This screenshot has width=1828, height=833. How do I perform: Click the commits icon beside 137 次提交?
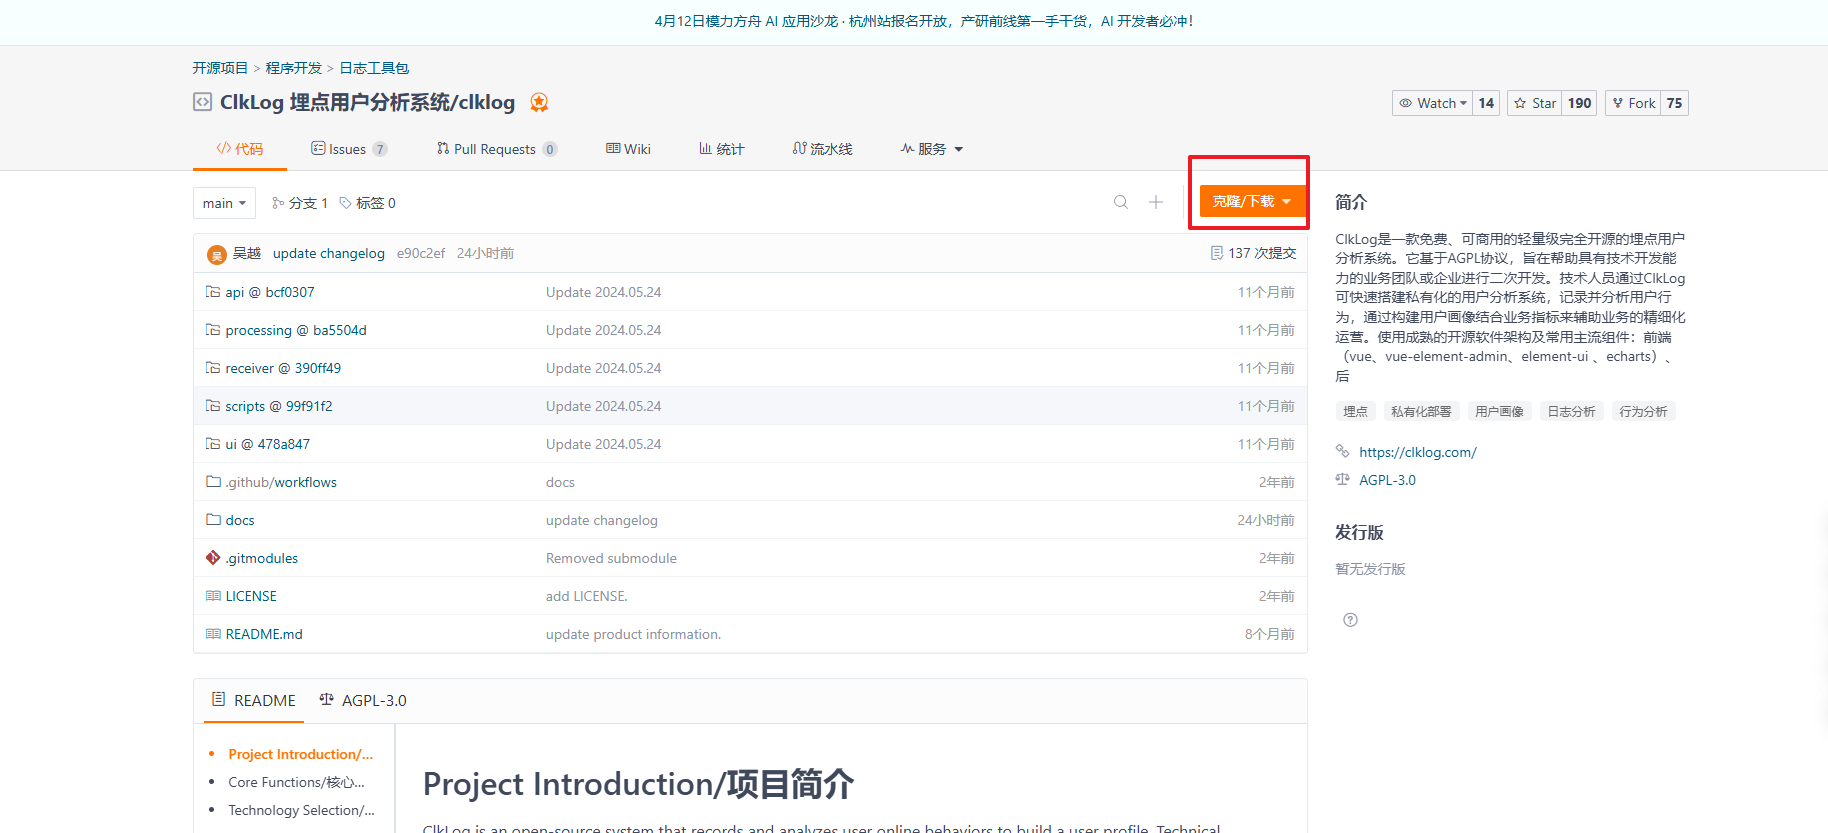tap(1216, 253)
